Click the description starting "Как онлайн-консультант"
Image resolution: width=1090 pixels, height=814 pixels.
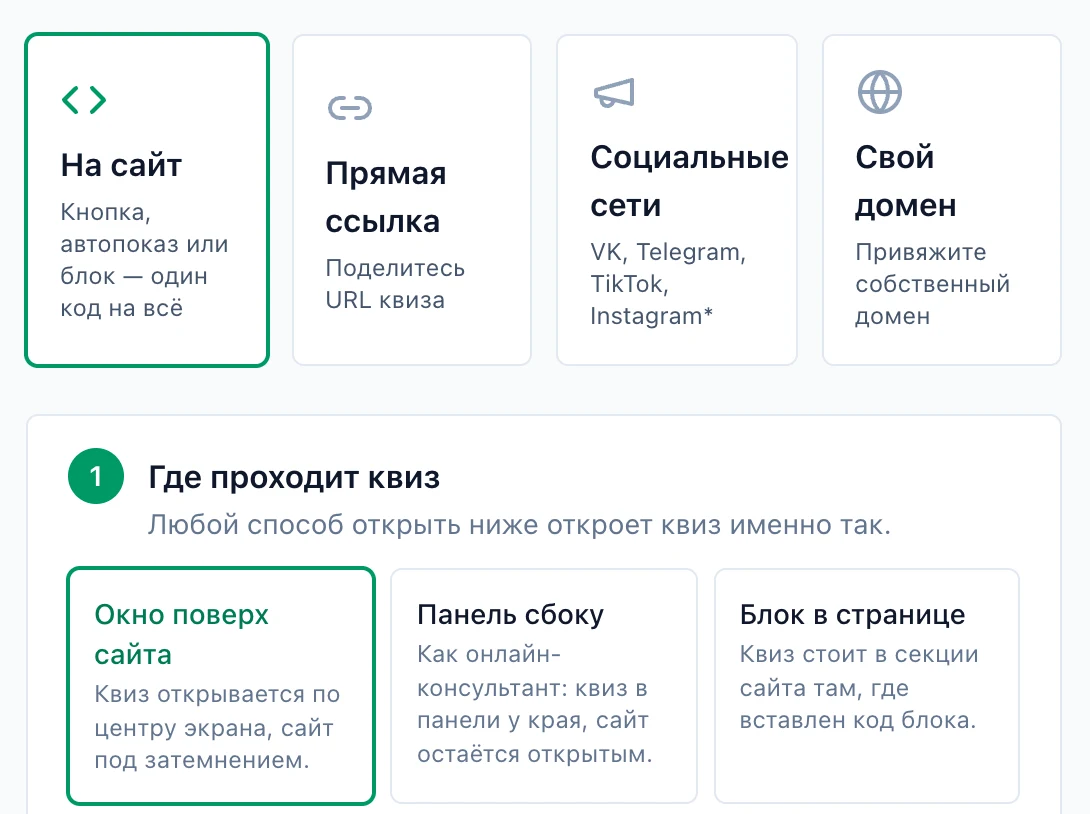tap(535, 704)
